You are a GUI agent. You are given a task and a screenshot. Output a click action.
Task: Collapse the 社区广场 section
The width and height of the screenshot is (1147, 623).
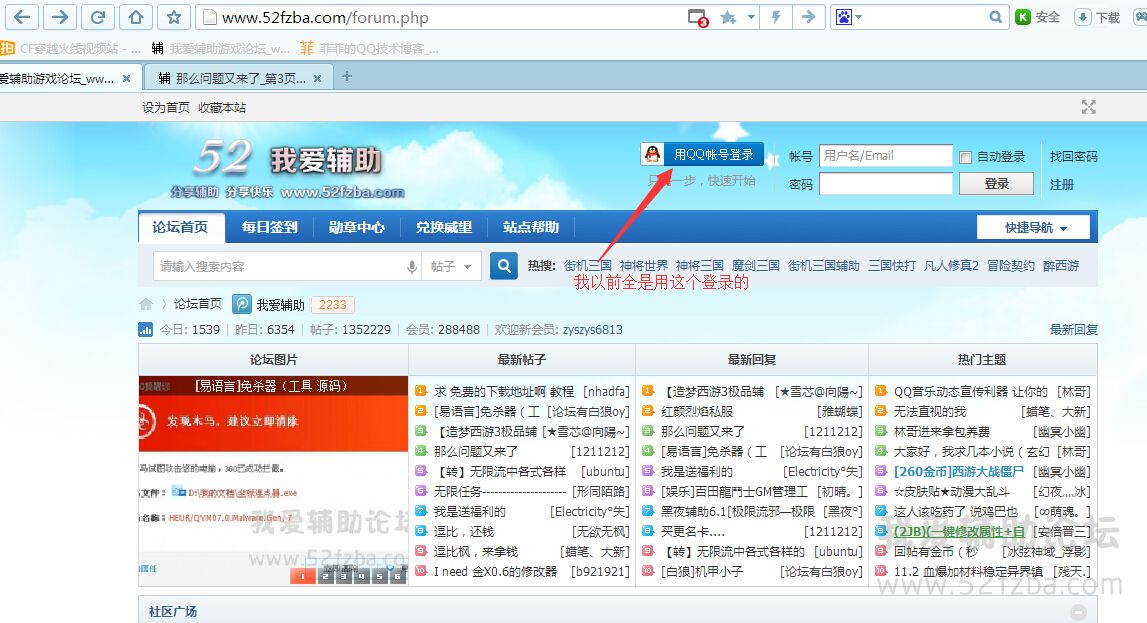click(x=1078, y=612)
